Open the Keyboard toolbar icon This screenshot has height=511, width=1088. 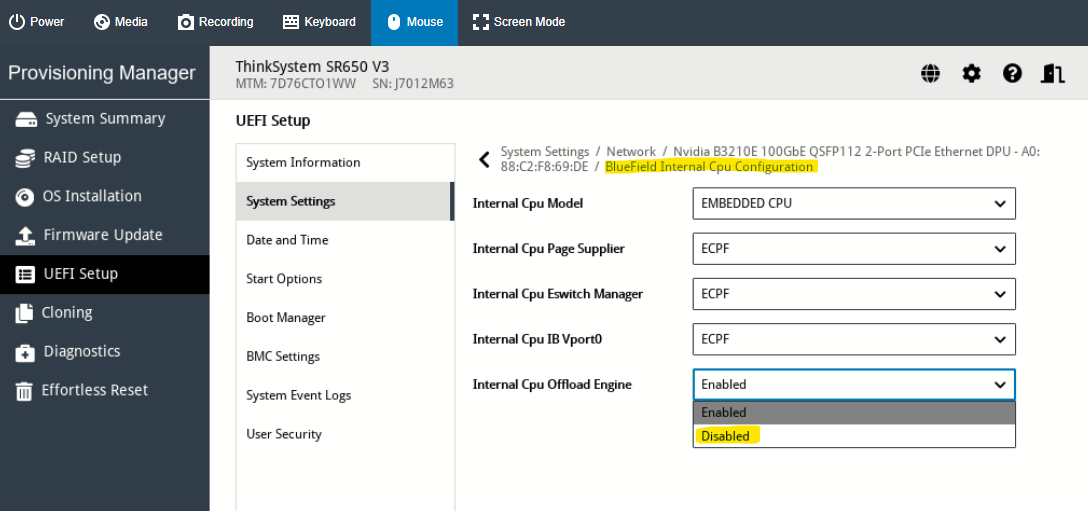291,22
